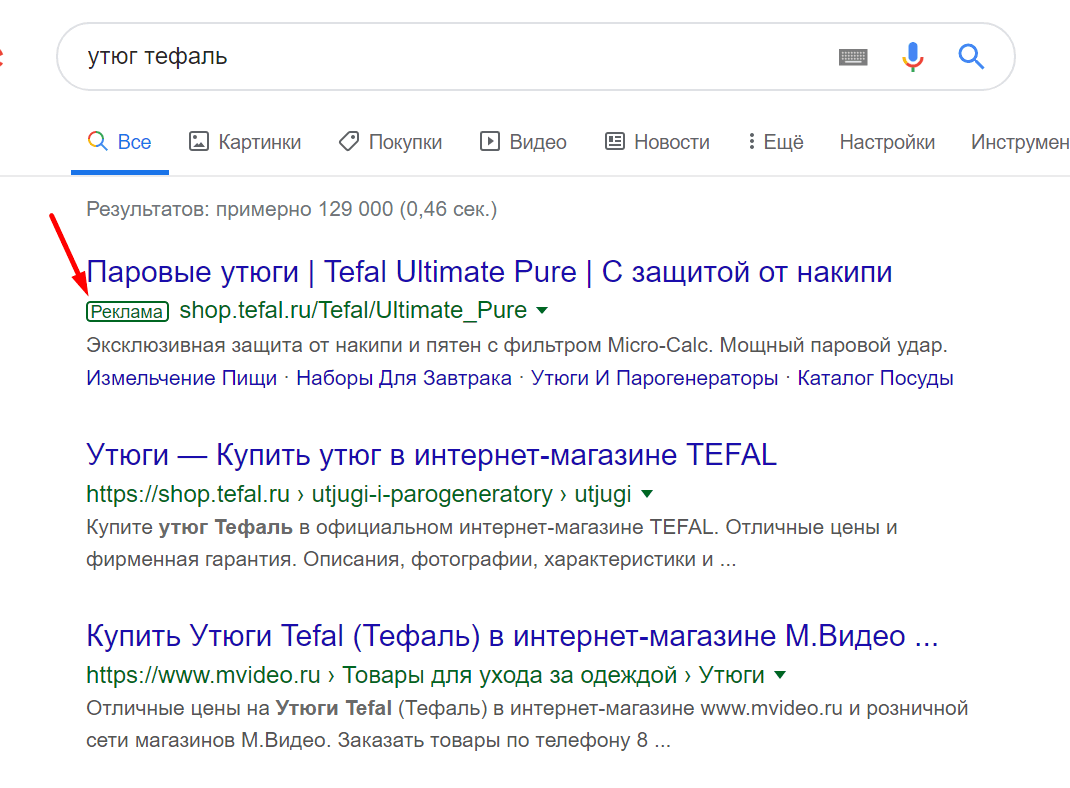
Task: Open the "Покупки" shopping tab
Action: pyautogui.click(x=390, y=142)
